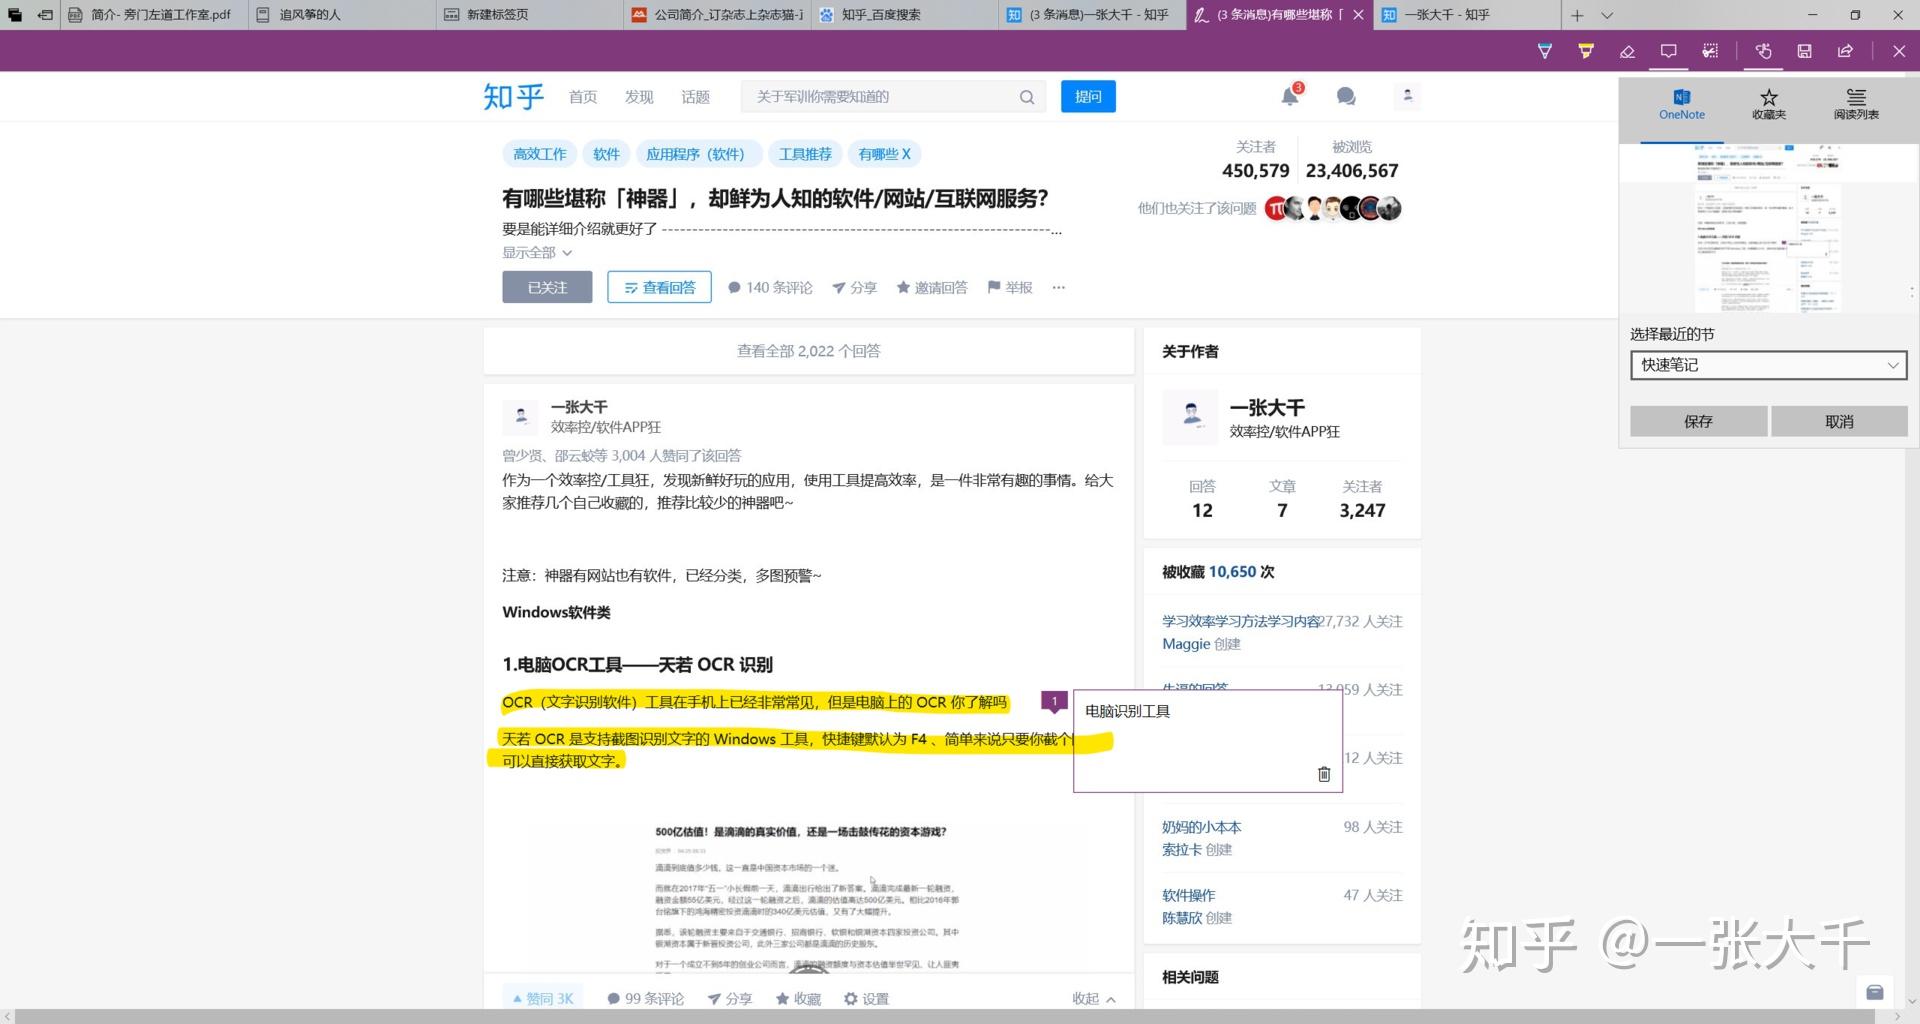This screenshot has height=1024, width=1920.
Task: Click the search magnifier icon
Action: 1027,97
